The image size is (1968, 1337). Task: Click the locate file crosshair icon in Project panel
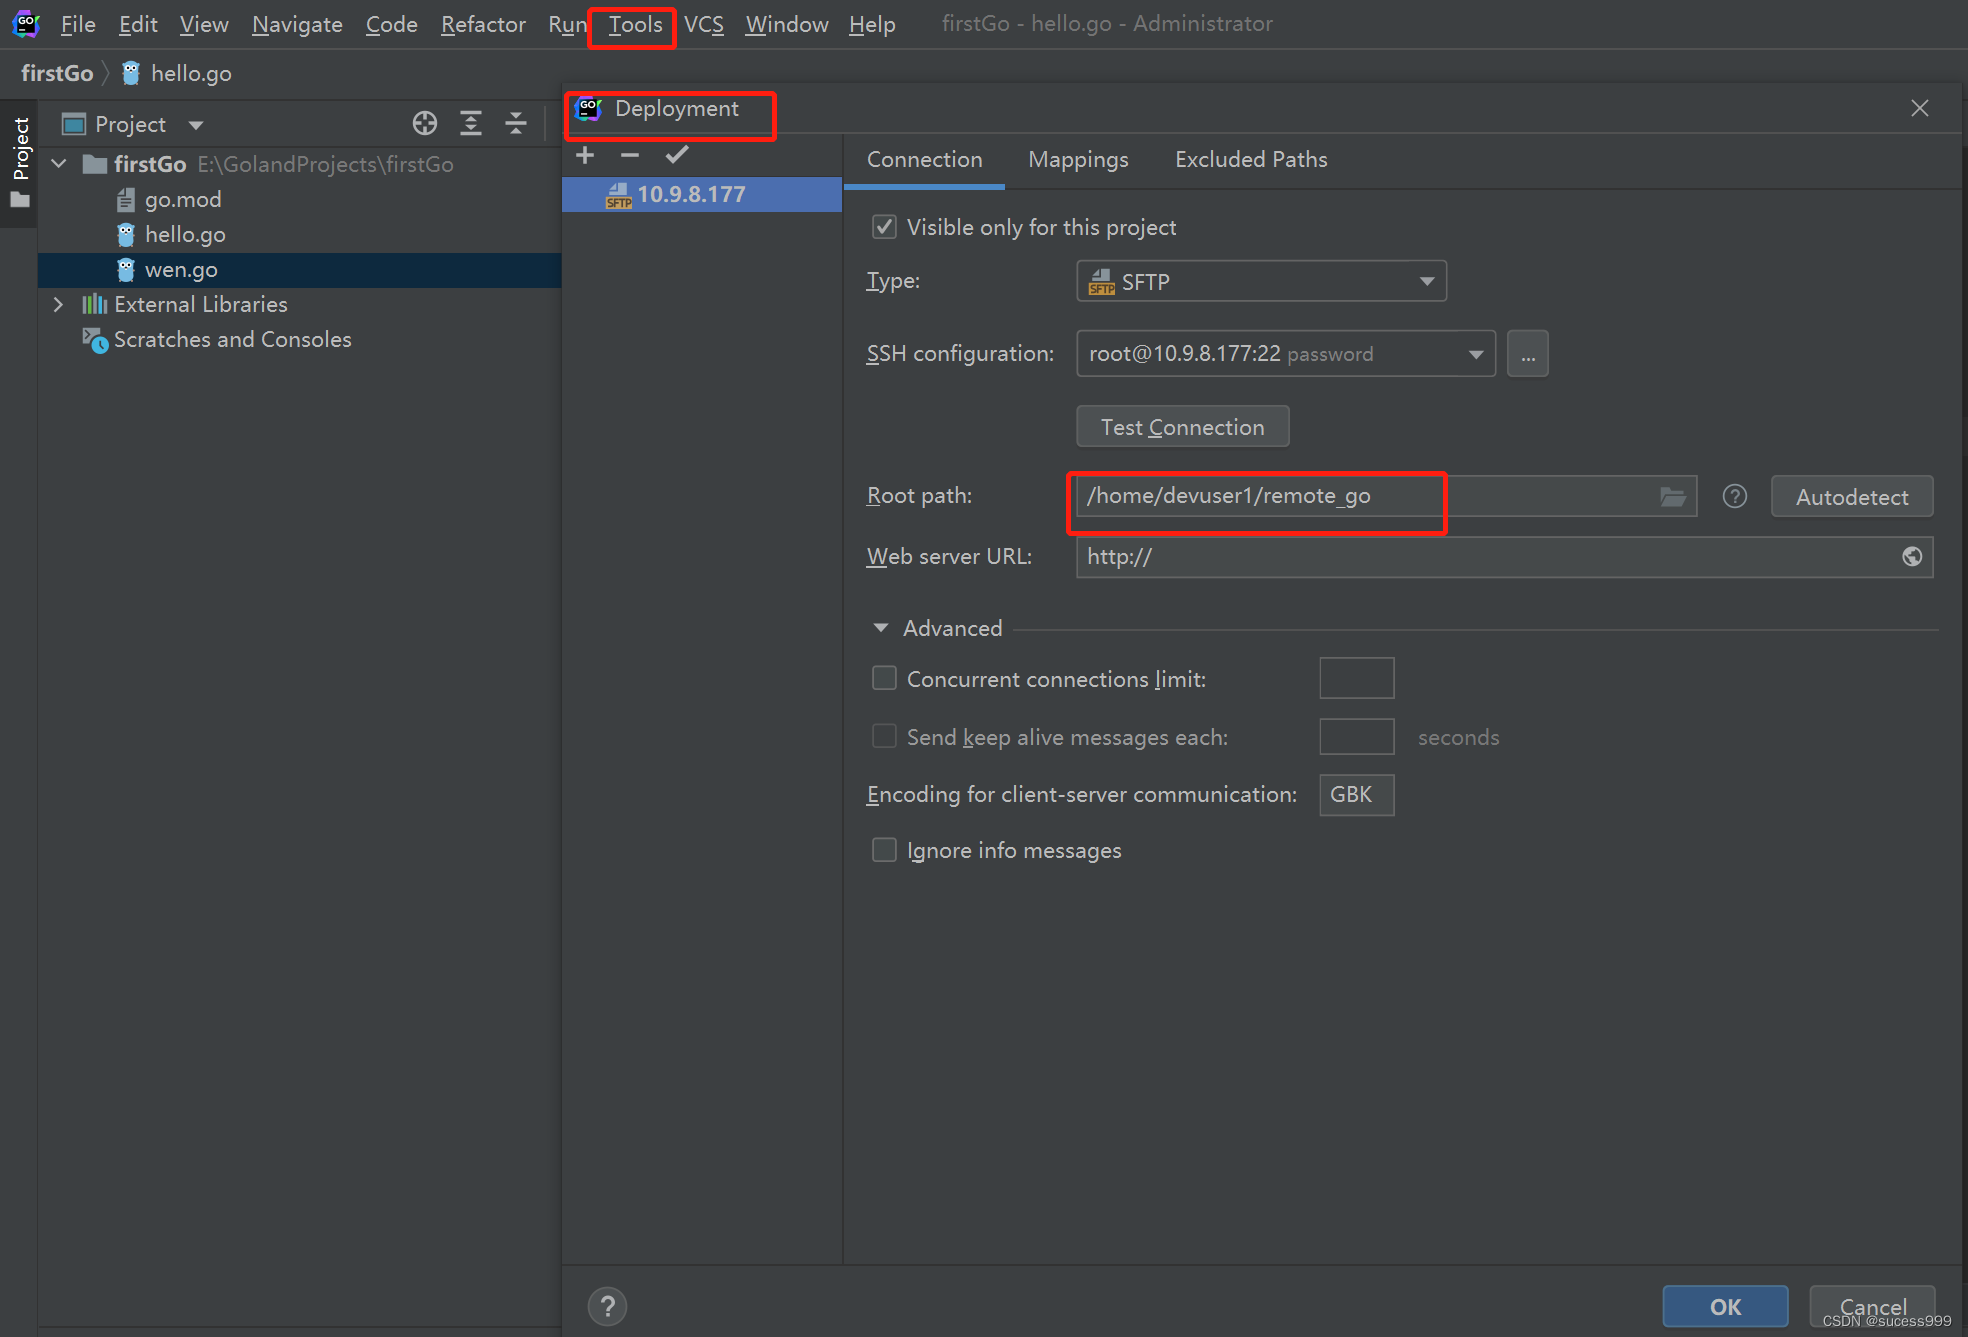pyautogui.click(x=425, y=123)
